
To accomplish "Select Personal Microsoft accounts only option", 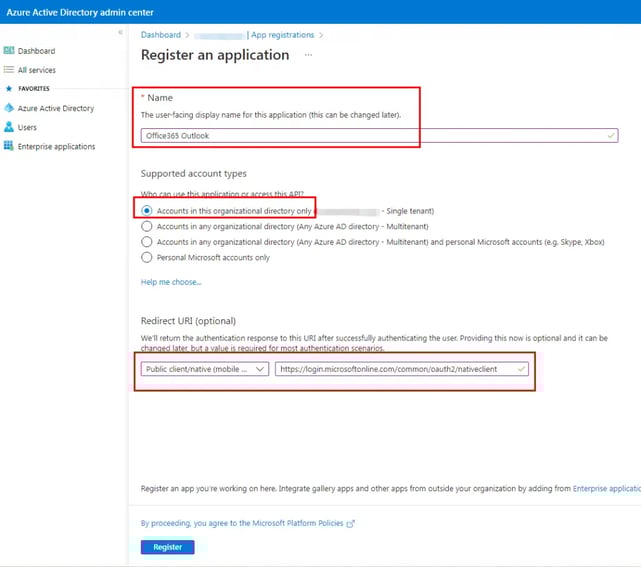I will [x=147, y=257].
